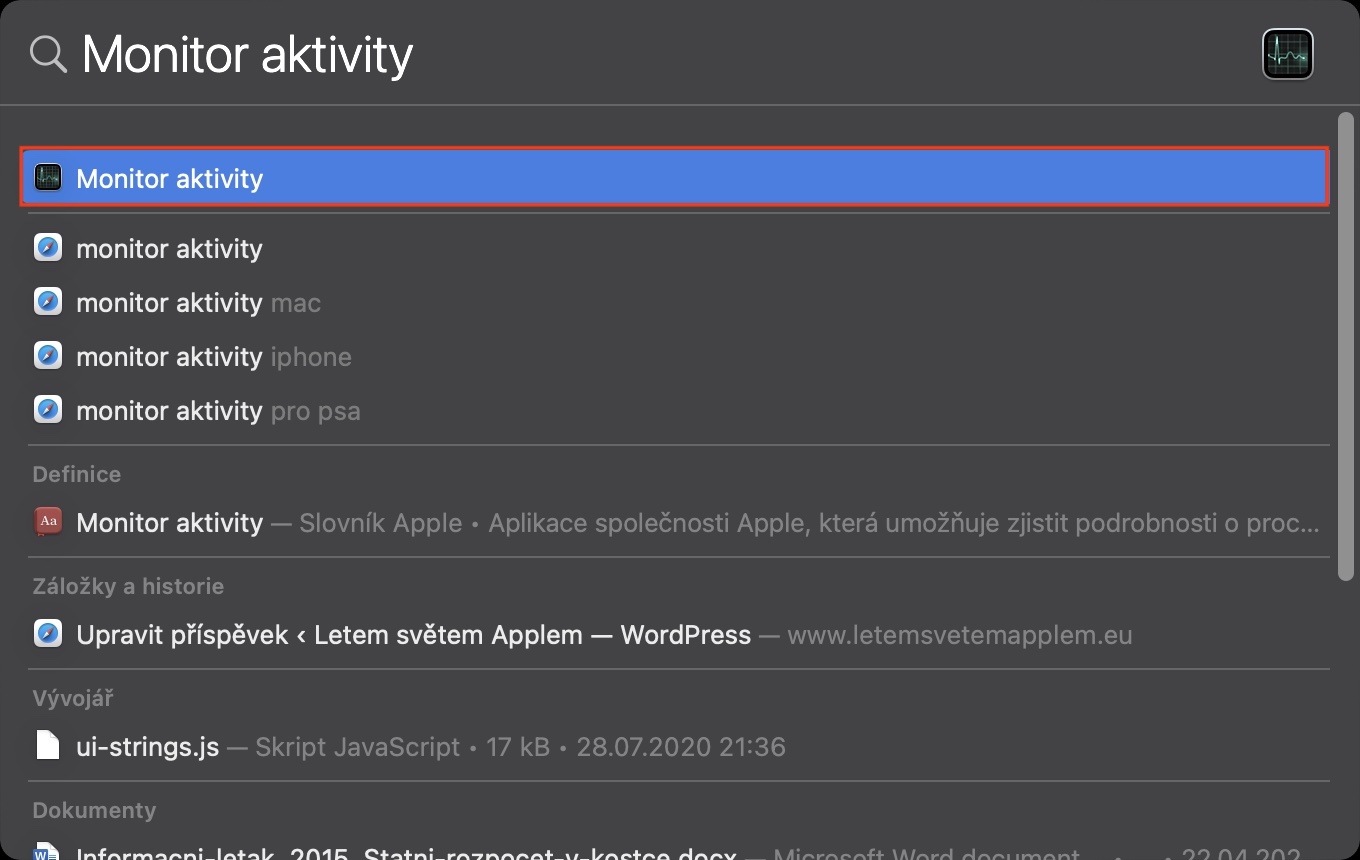The height and width of the screenshot is (860, 1360).
Task: Open 'Upravit příspěvek' WordPress bookmark
Action: pyautogui.click(x=413, y=634)
